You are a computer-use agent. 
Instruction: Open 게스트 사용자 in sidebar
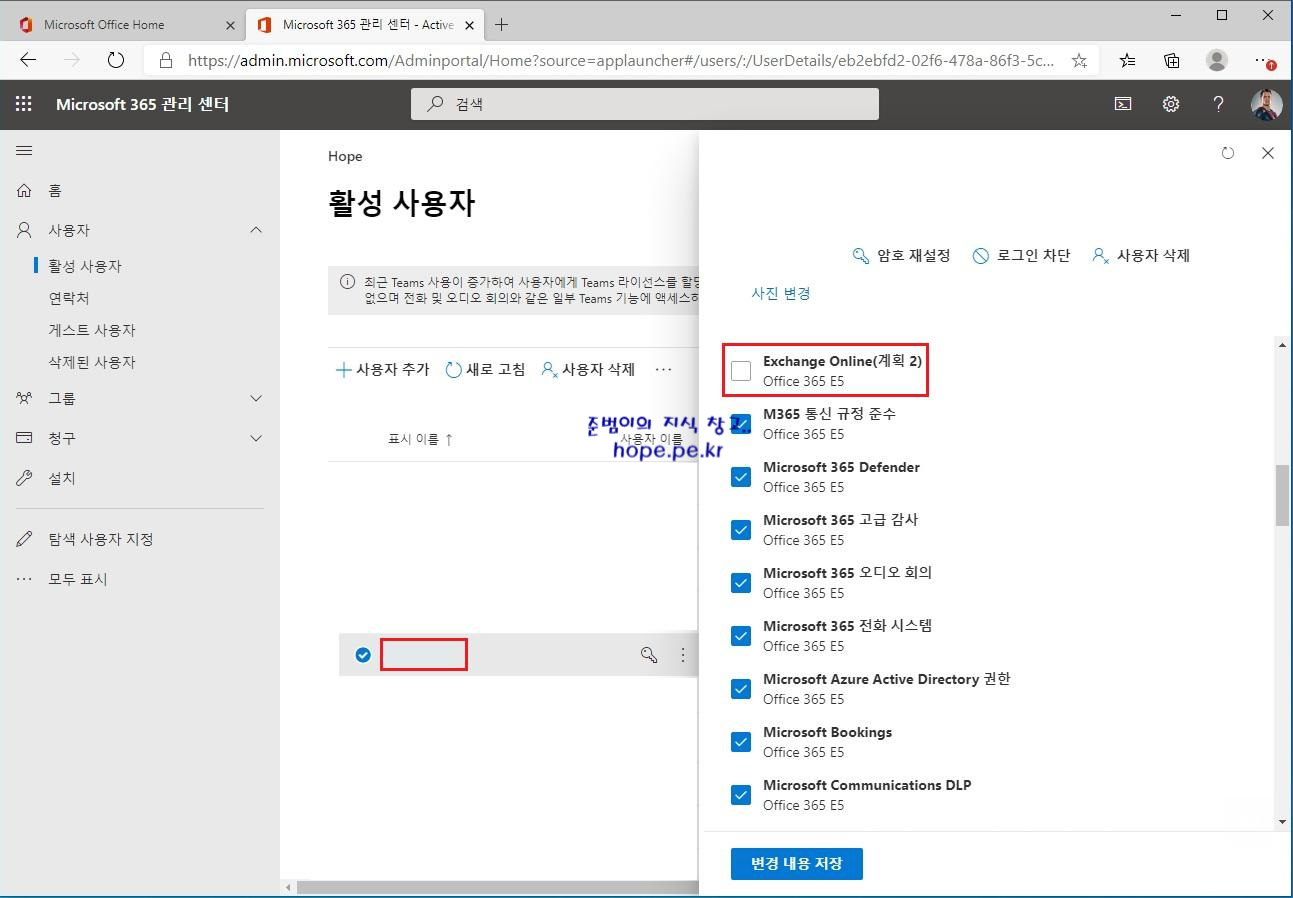(x=92, y=330)
